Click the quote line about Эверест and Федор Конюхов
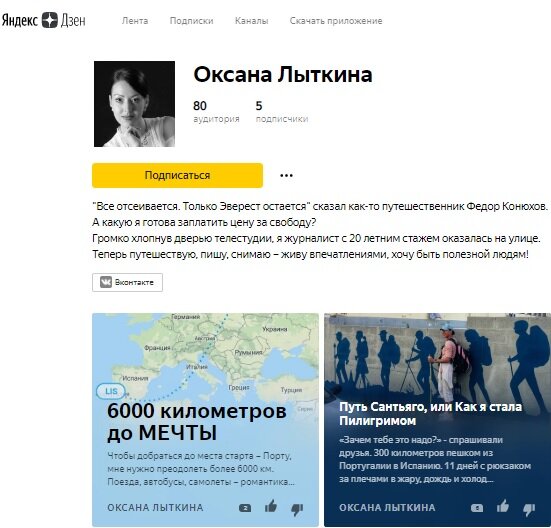The width and height of the screenshot is (551, 528). click(320, 206)
